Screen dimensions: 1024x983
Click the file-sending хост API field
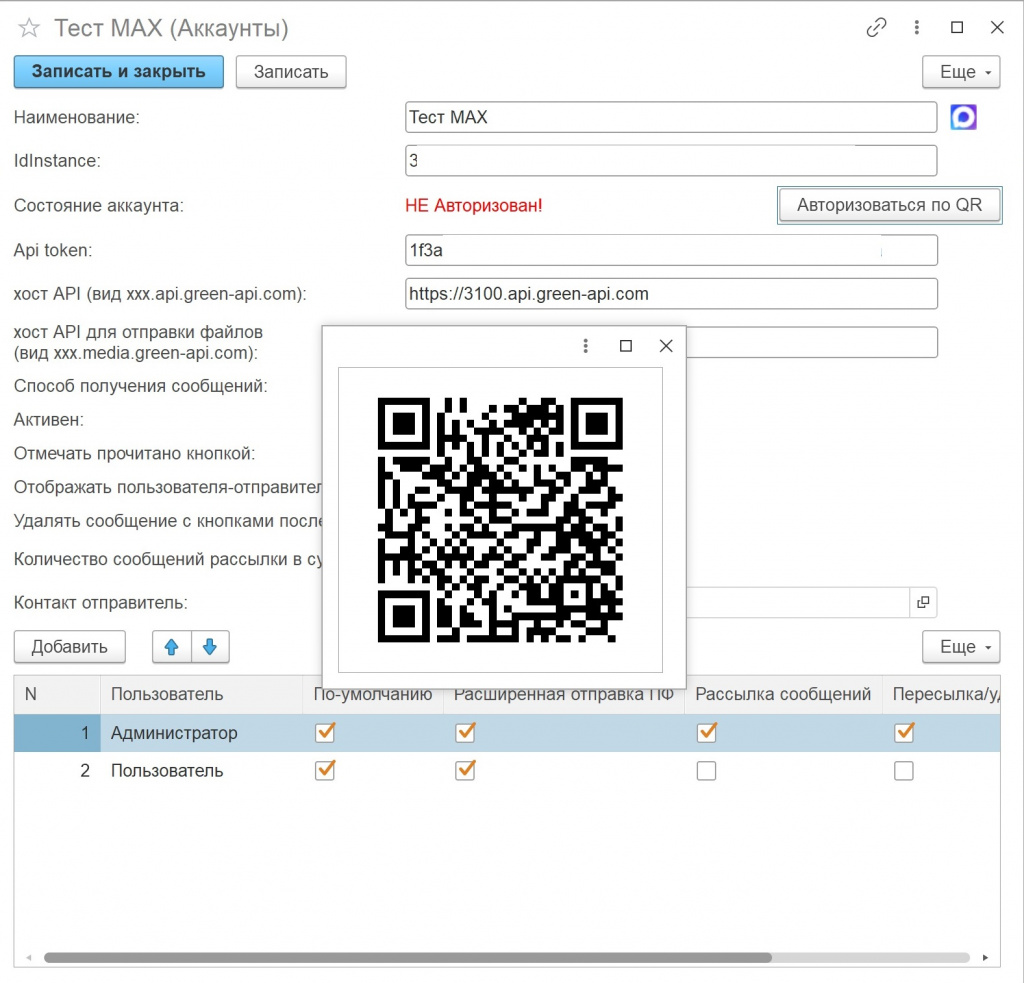(x=812, y=342)
